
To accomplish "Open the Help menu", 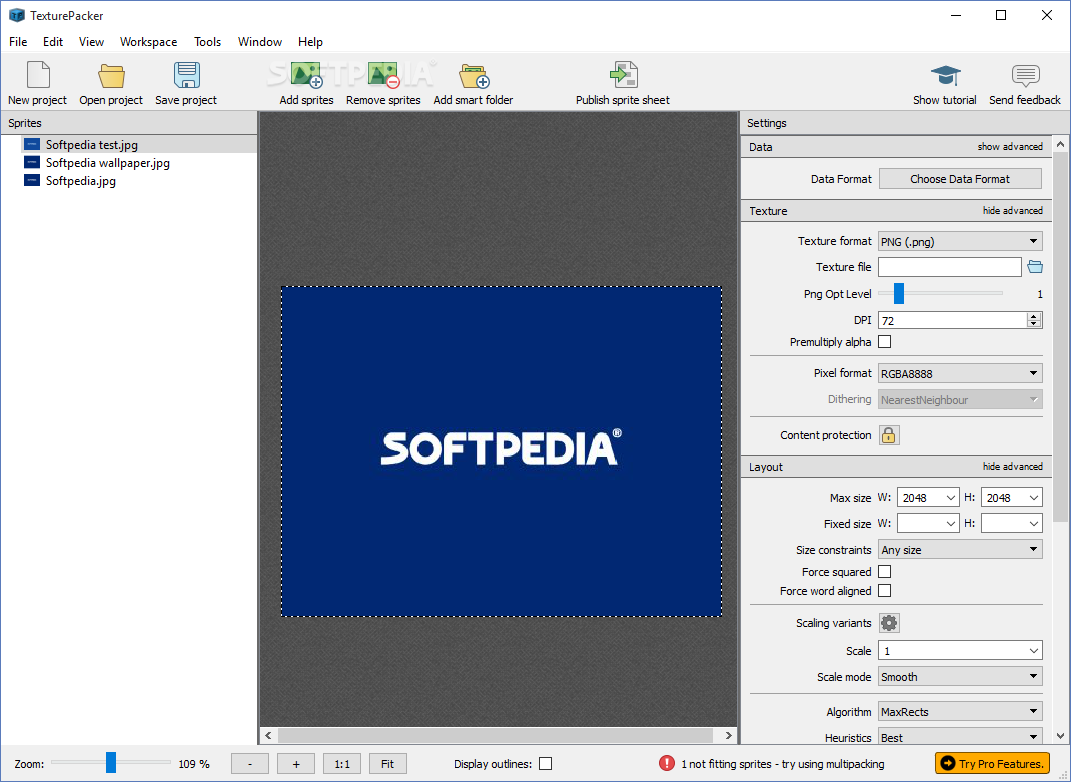I will click(x=310, y=42).
